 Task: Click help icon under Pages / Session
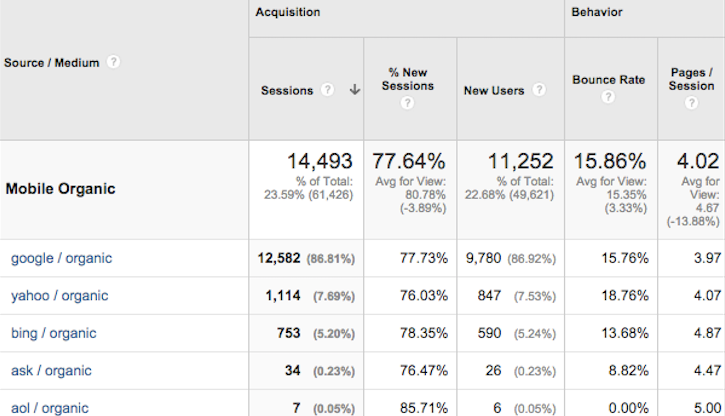pyautogui.click(x=691, y=103)
